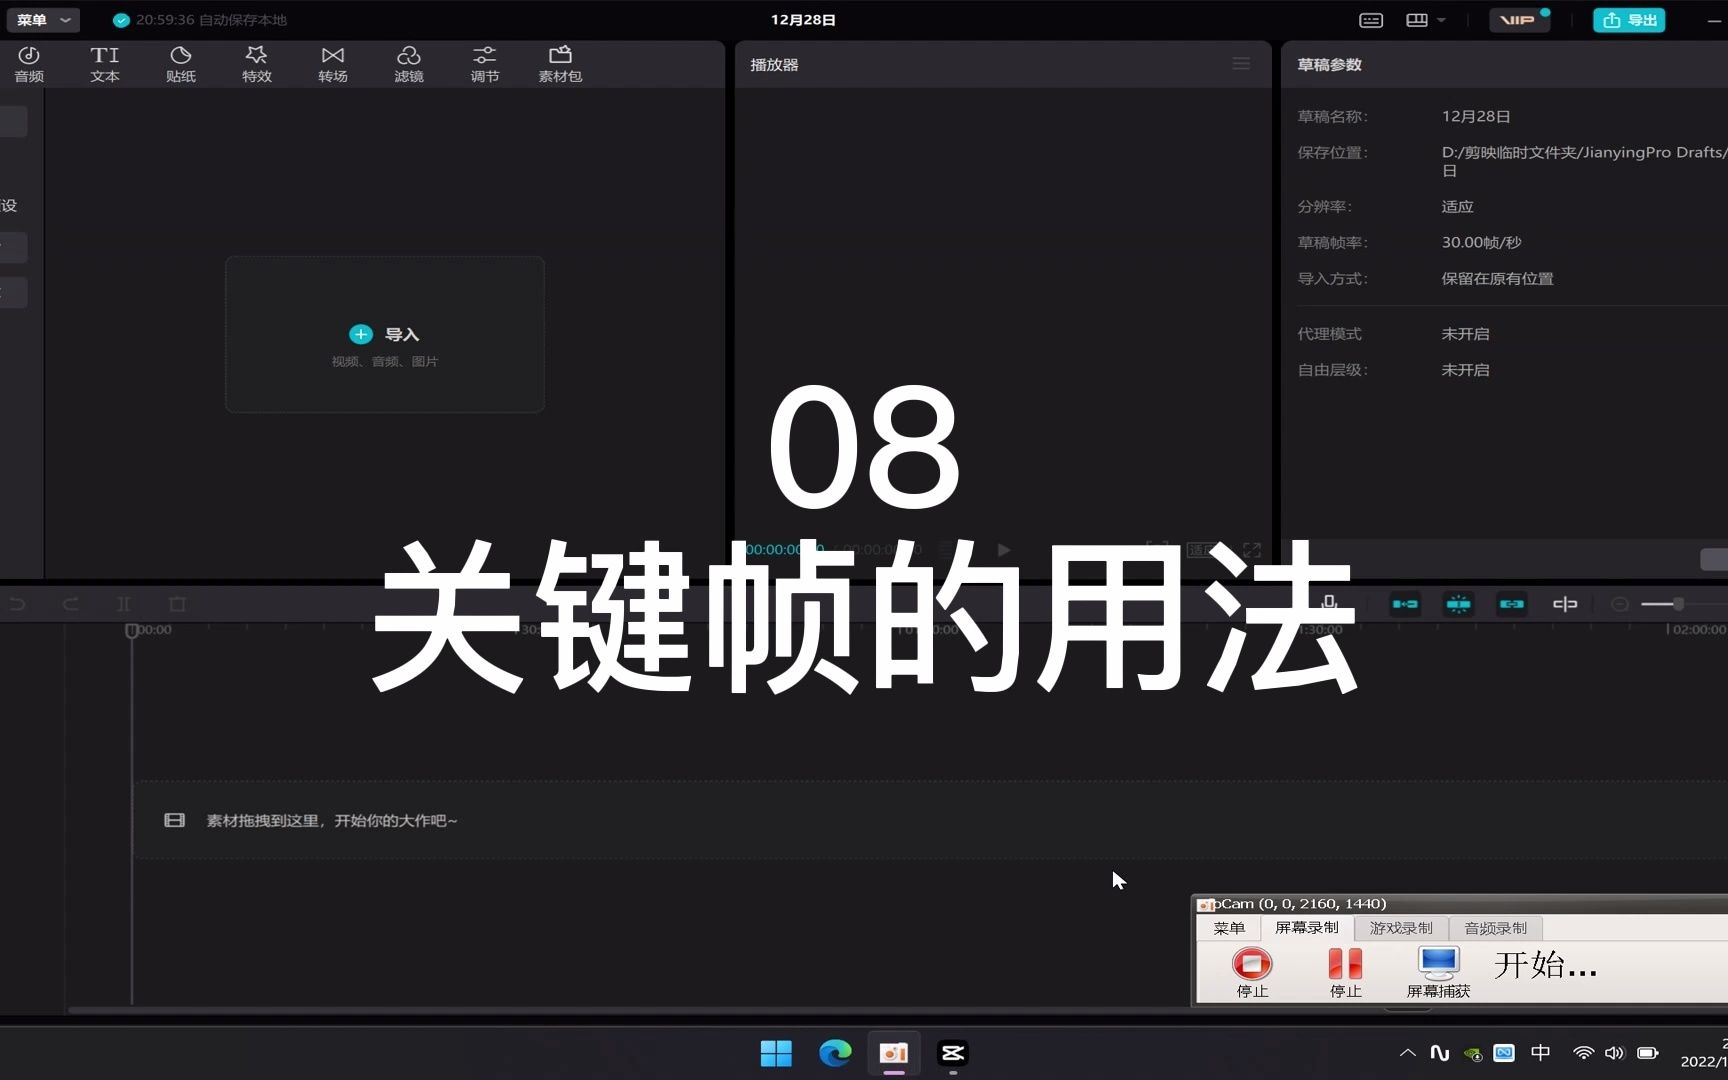This screenshot has width=1728, height=1080.
Task: Open the 转场 (Transitions) panel
Action: point(332,63)
